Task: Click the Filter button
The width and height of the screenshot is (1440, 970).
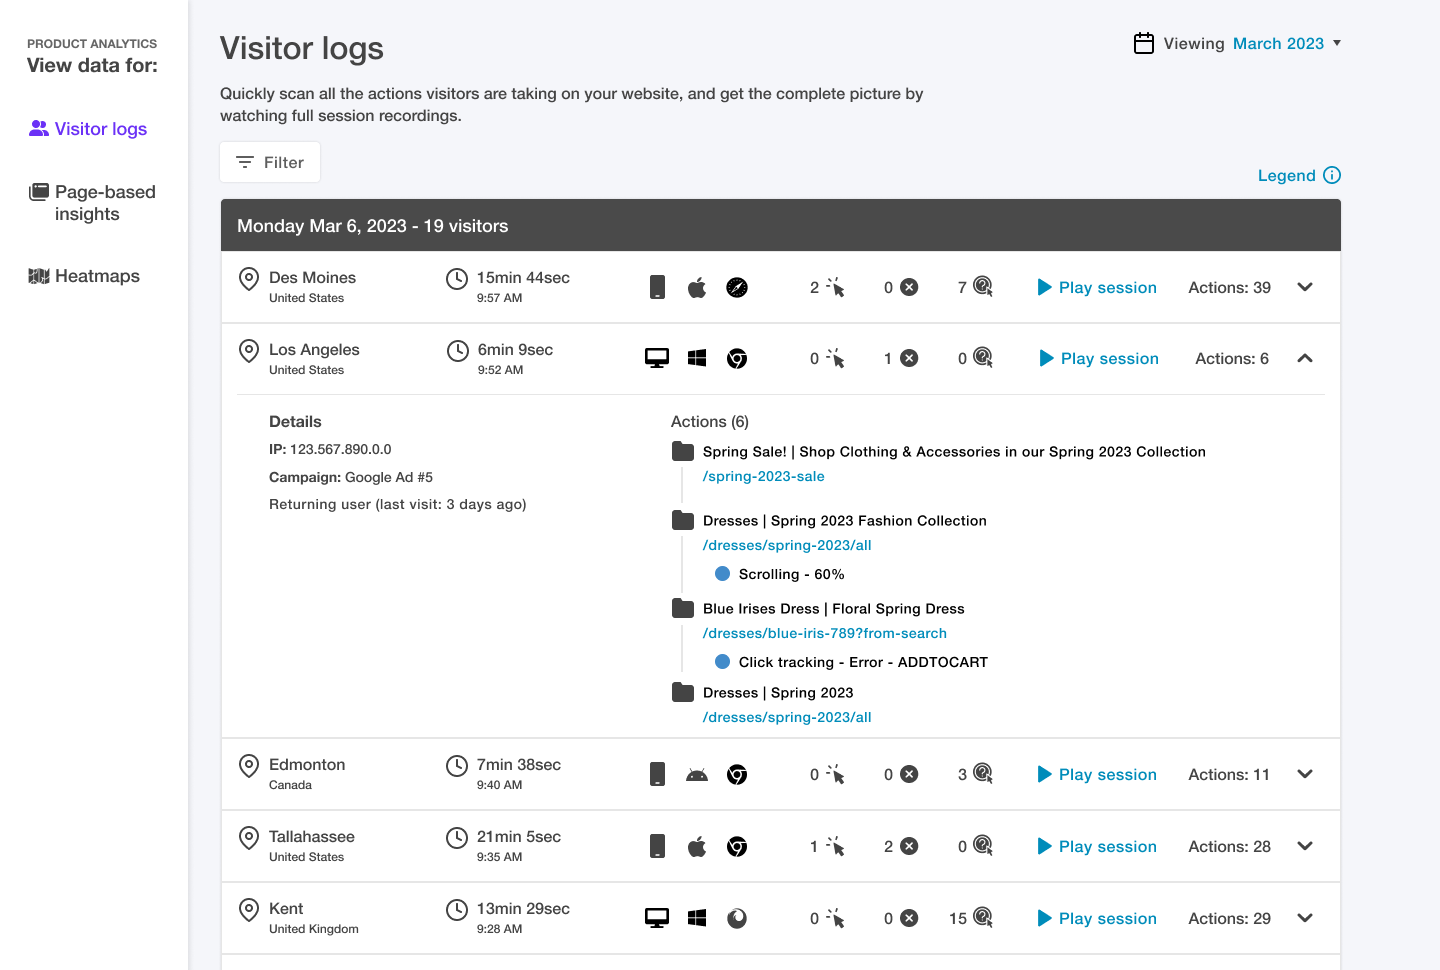Action: point(270,162)
